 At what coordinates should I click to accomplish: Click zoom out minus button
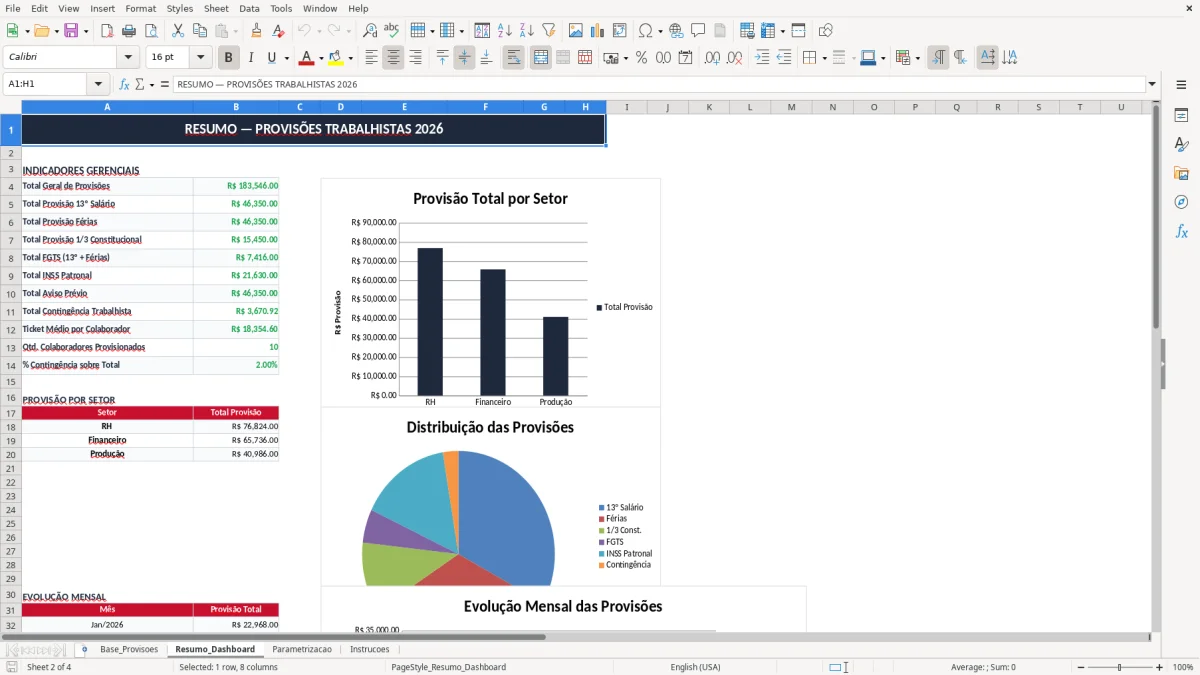[x=1079, y=667]
